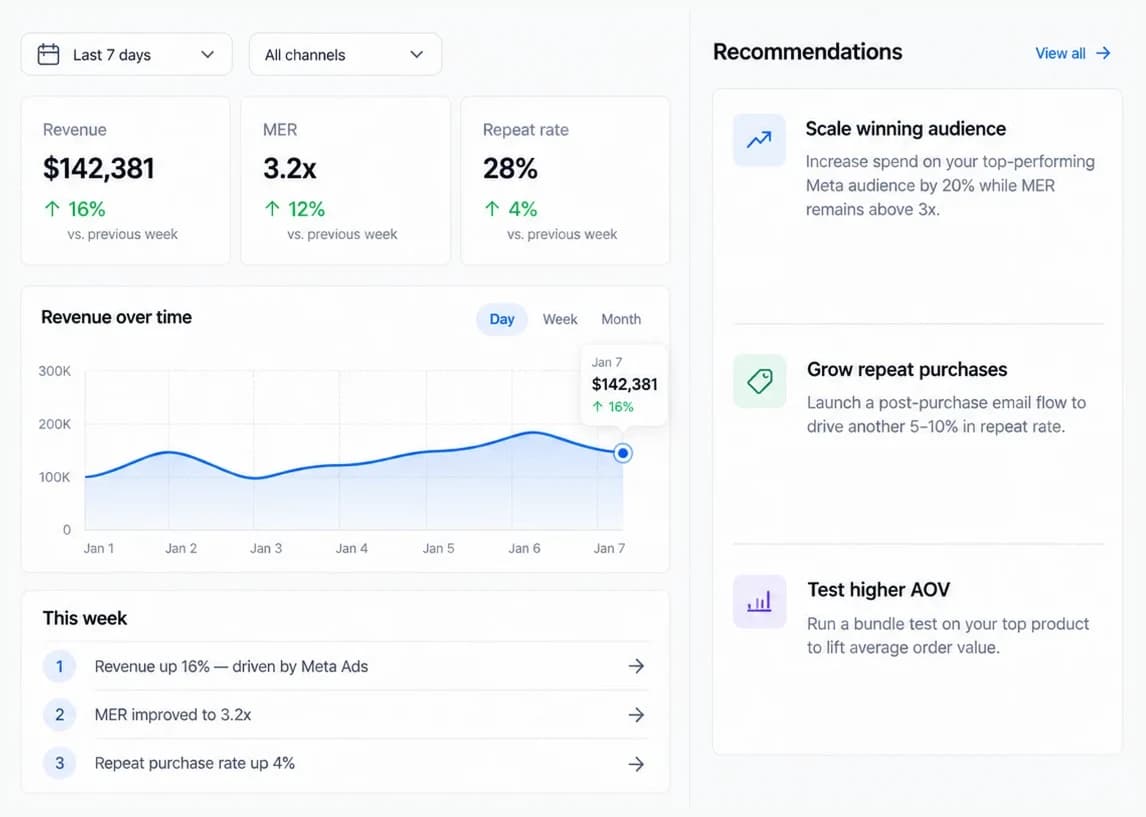Click the Scale winning audience trend icon

(759, 140)
